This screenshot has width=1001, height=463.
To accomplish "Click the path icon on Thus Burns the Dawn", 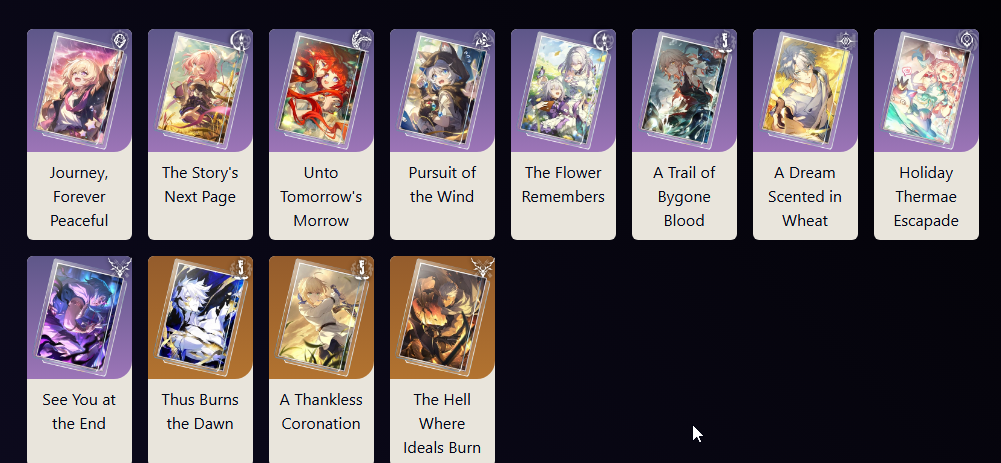I will pos(241,268).
